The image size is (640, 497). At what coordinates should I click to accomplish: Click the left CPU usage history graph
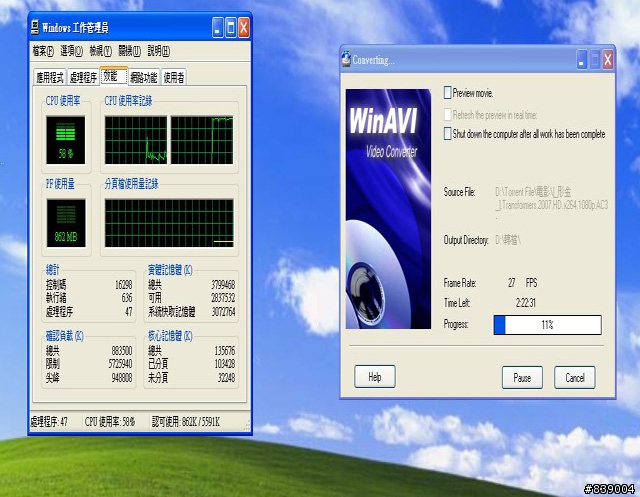136,140
